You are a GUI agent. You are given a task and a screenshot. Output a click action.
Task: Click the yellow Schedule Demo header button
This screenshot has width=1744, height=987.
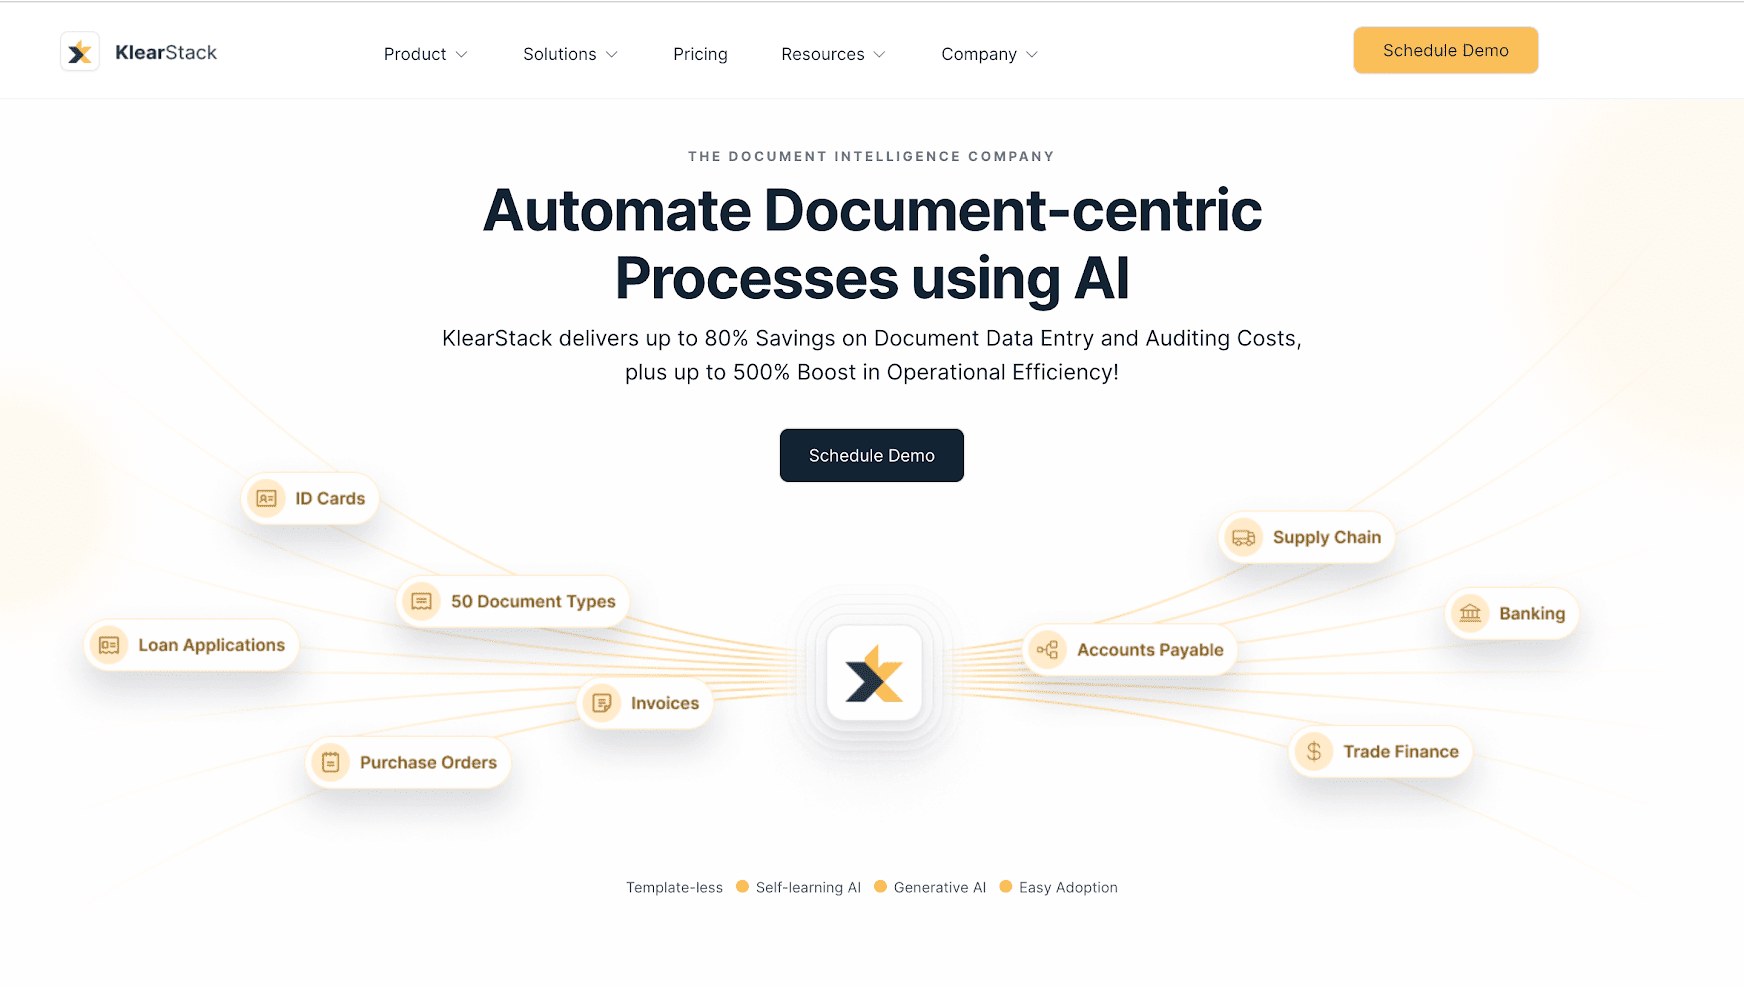(x=1446, y=50)
